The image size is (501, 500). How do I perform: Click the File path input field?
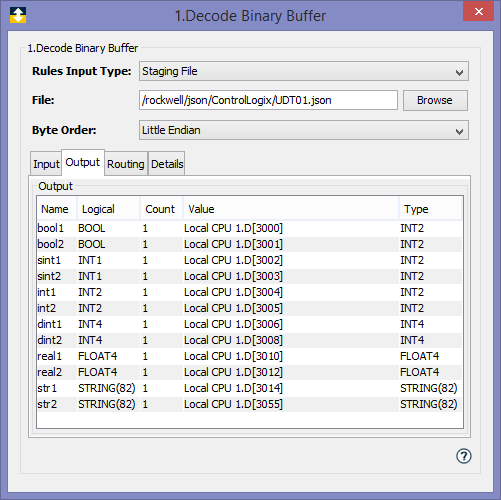[x=268, y=100]
